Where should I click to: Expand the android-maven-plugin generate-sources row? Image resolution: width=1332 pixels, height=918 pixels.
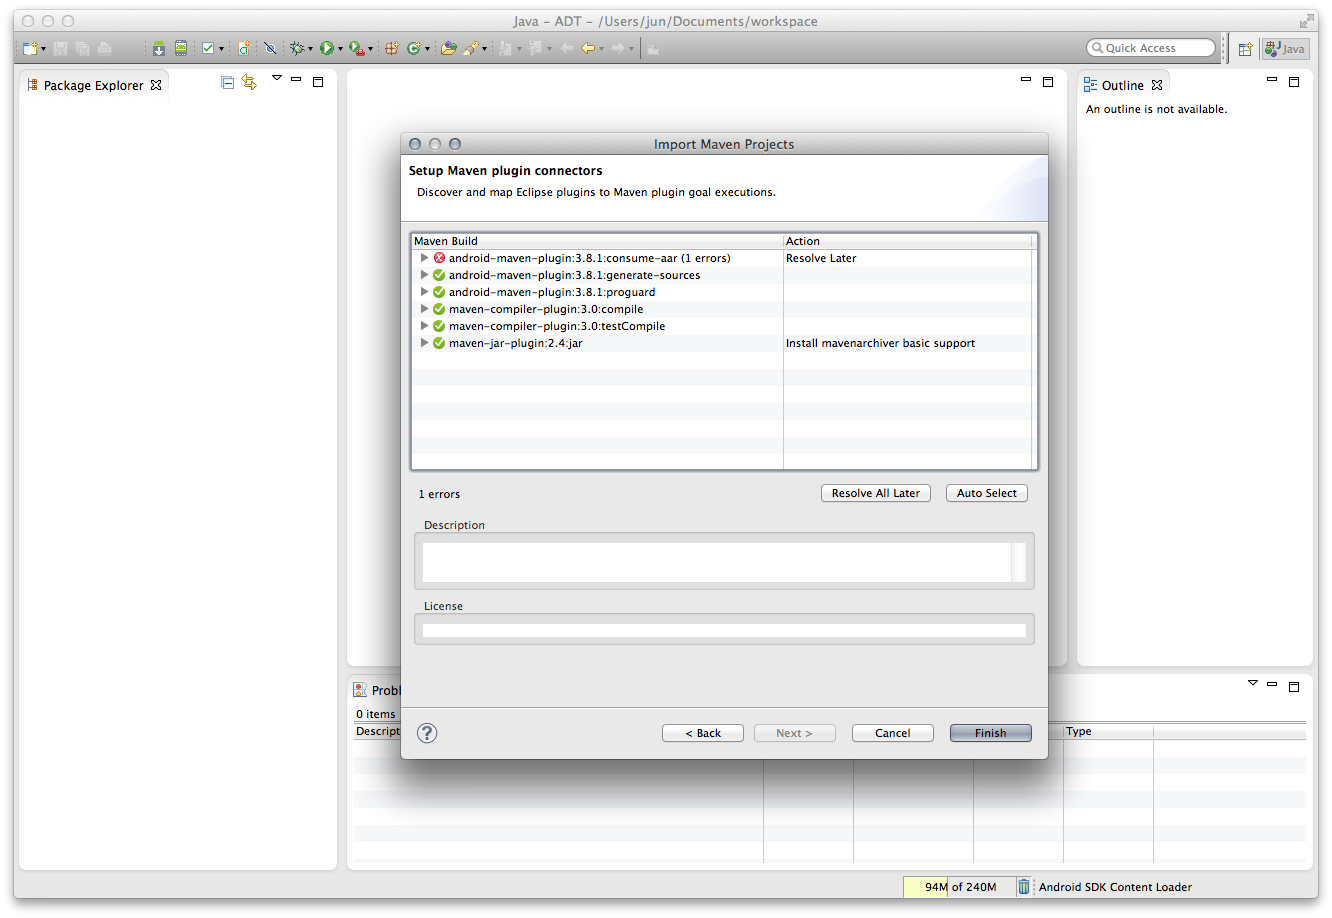coord(424,275)
